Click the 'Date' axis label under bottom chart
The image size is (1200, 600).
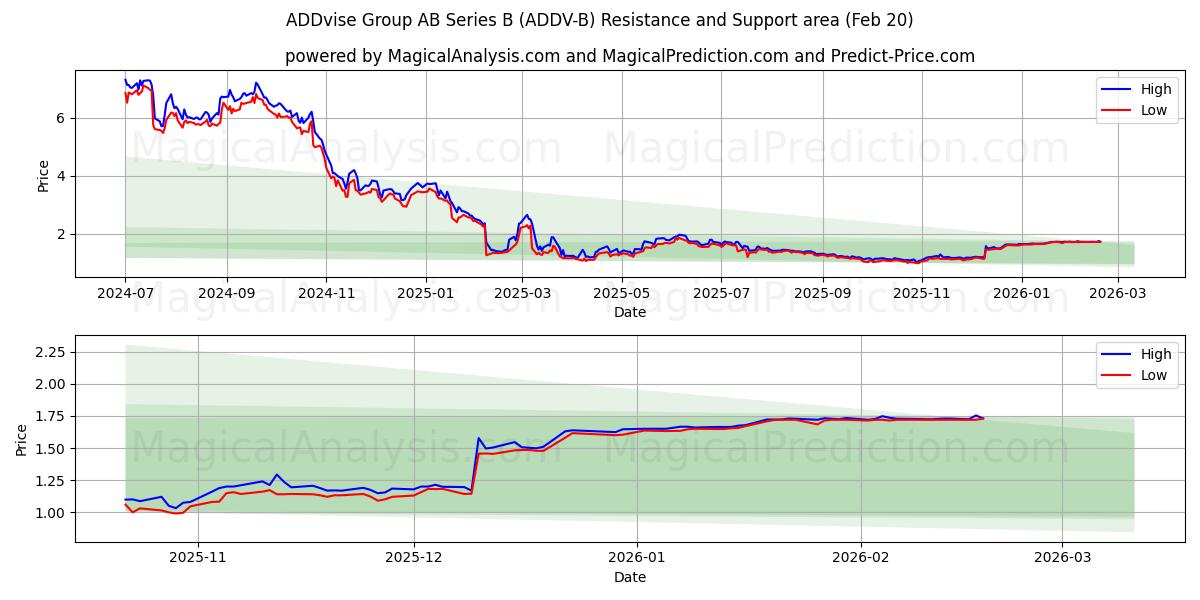coord(630,577)
